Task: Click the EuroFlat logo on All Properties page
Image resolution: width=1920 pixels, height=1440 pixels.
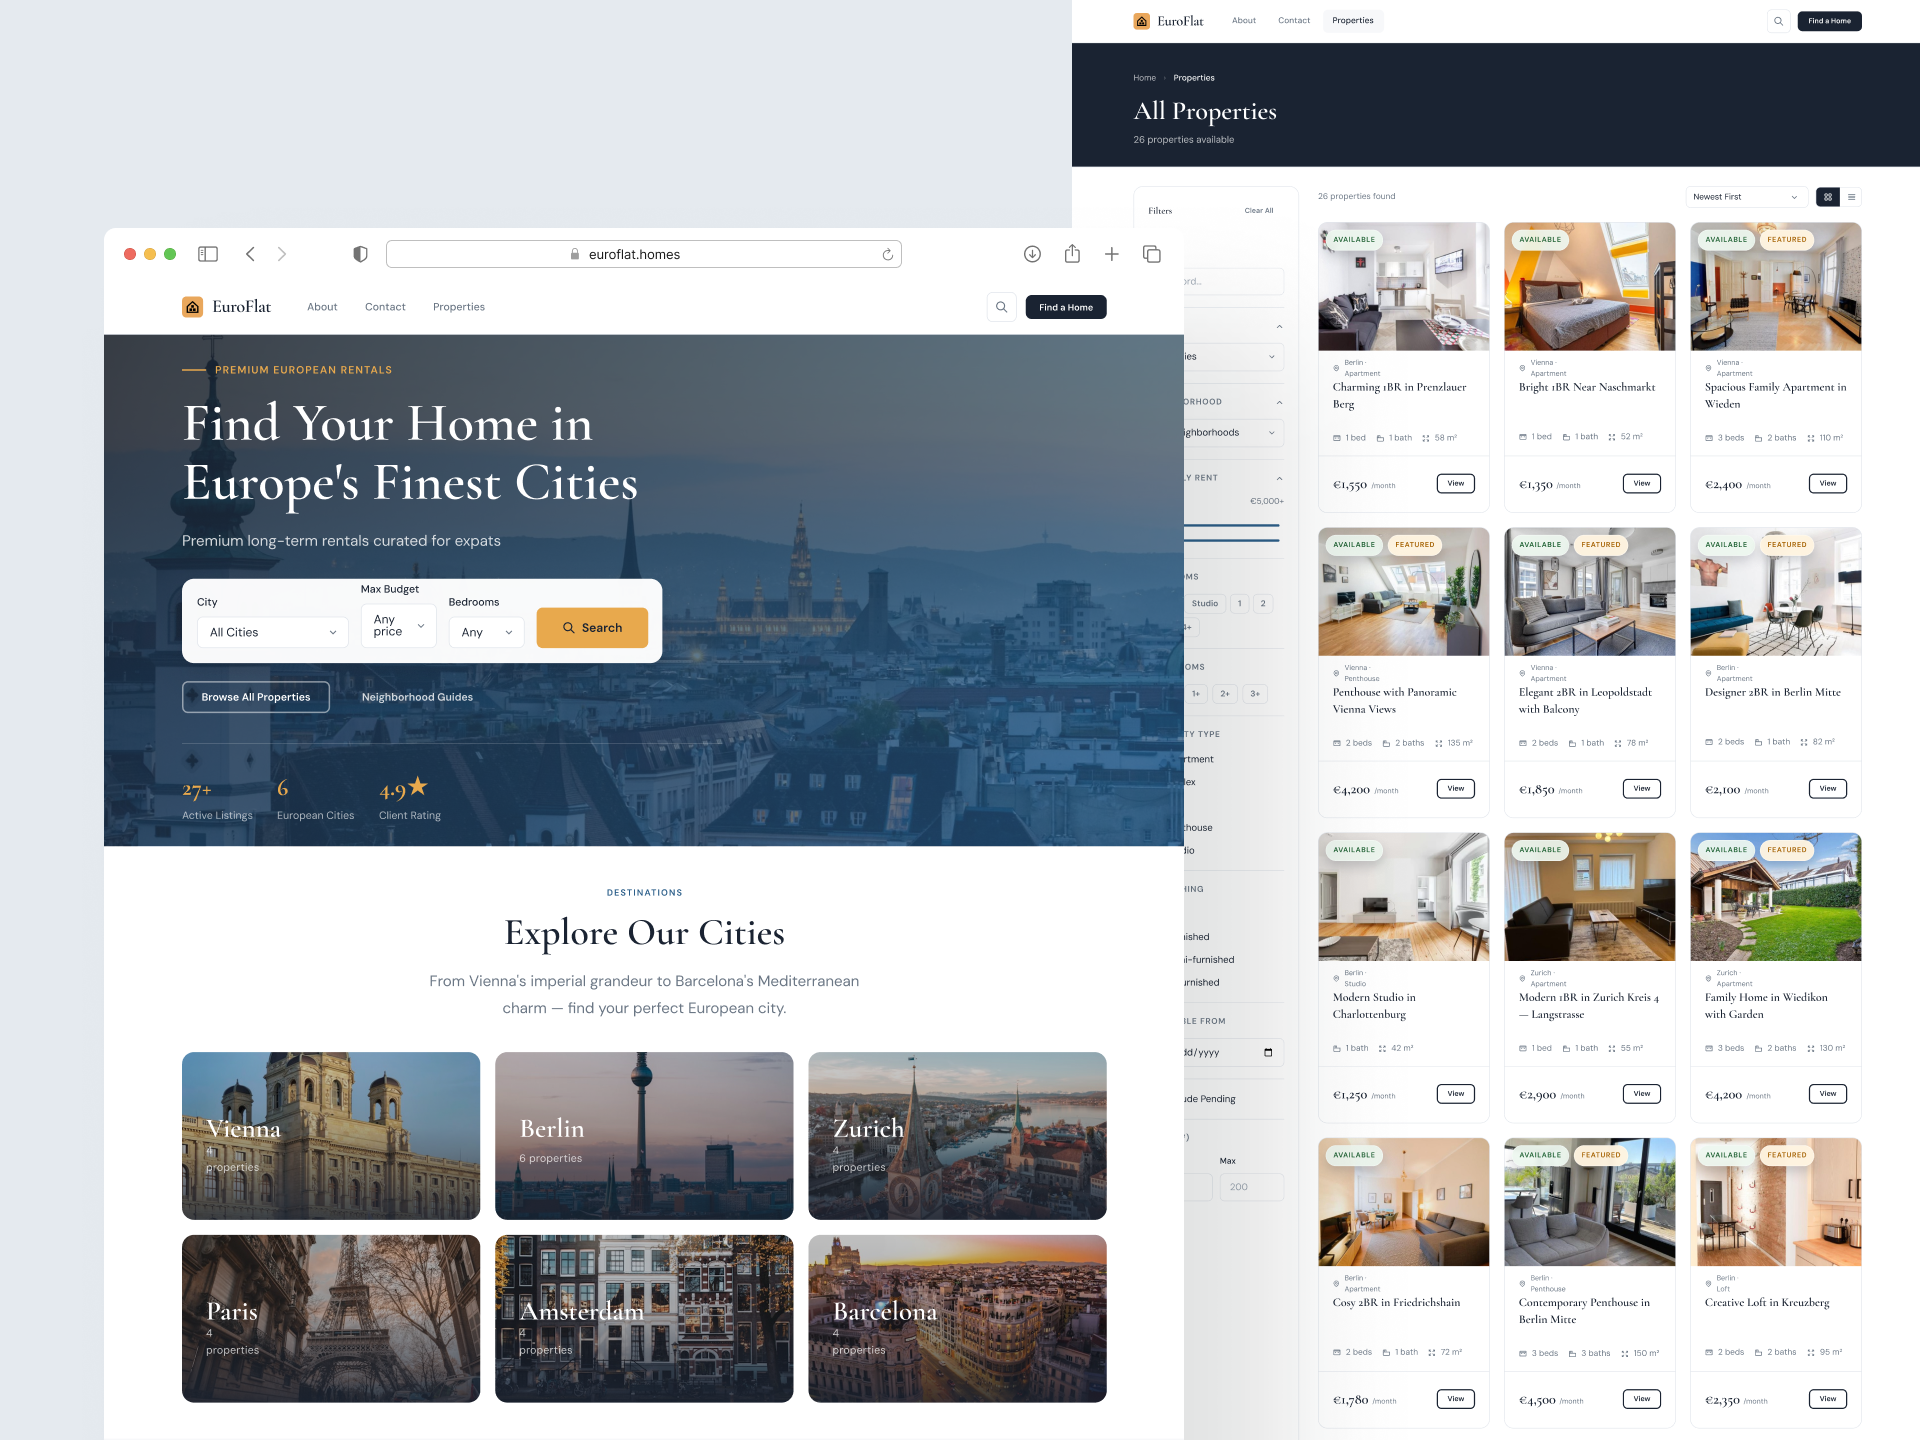Action: [x=1168, y=21]
